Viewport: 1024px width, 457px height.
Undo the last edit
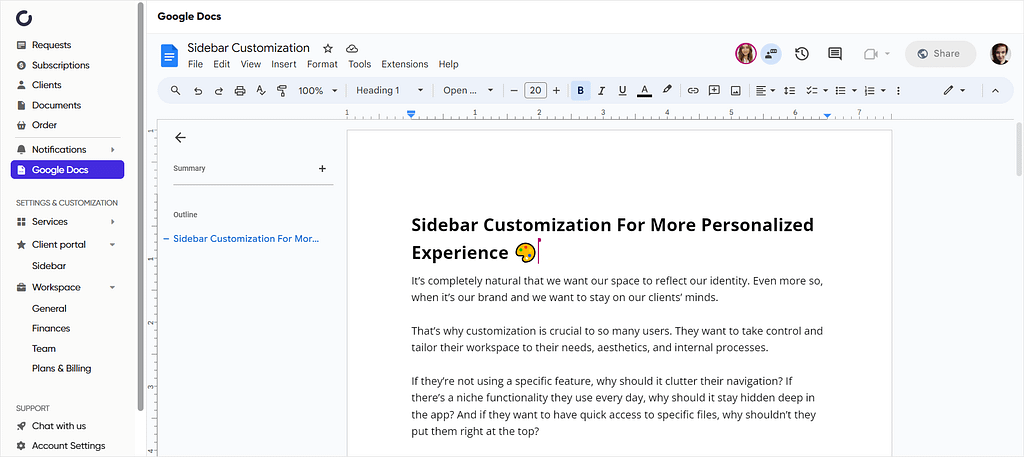pyautogui.click(x=198, y=91)
